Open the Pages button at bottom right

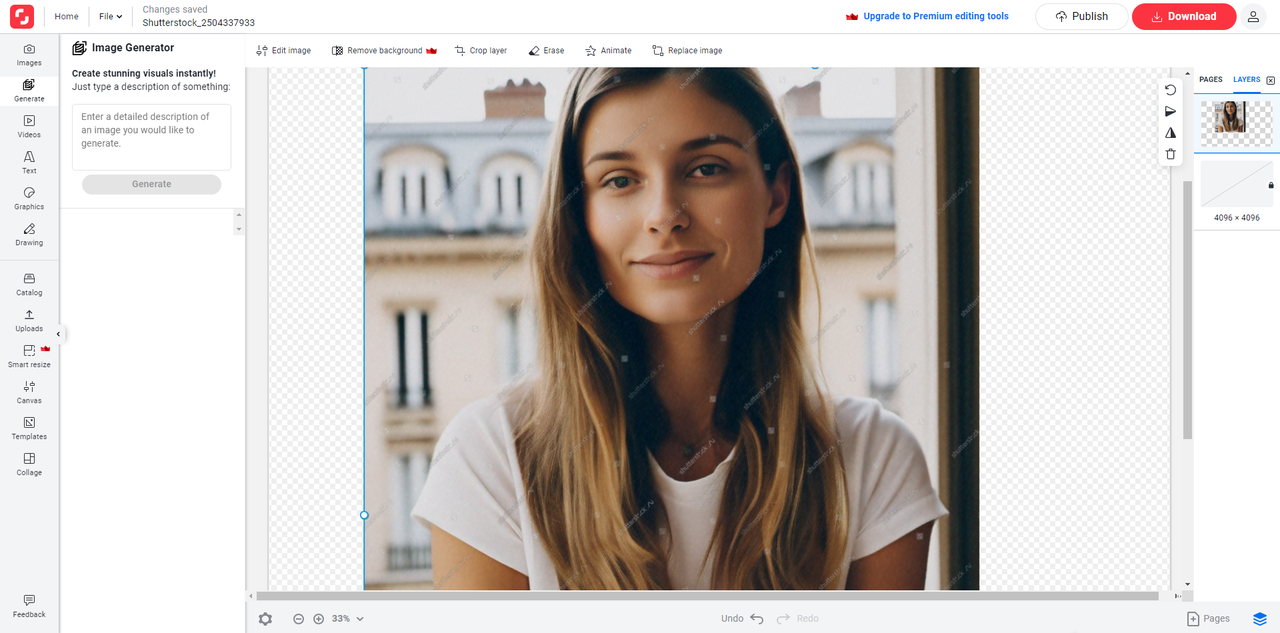click(x=1209, y=619)
